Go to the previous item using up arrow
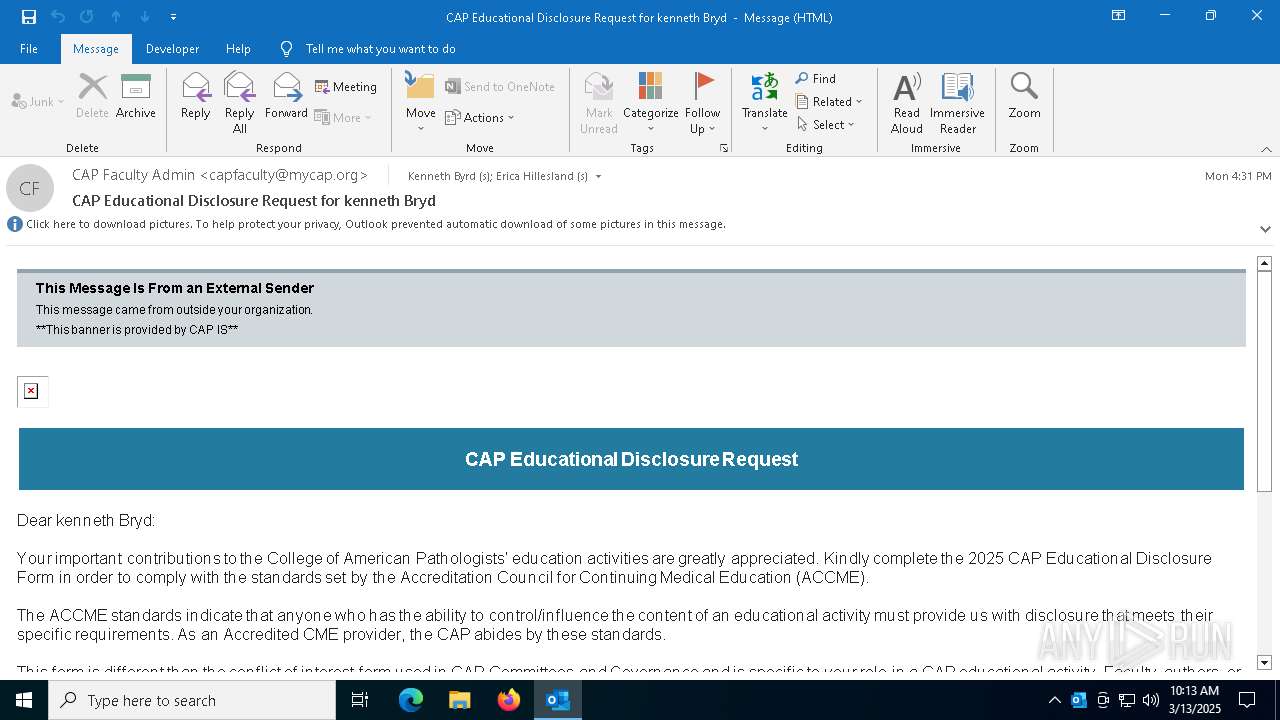The image size is (1280, 720). [116, 17]
